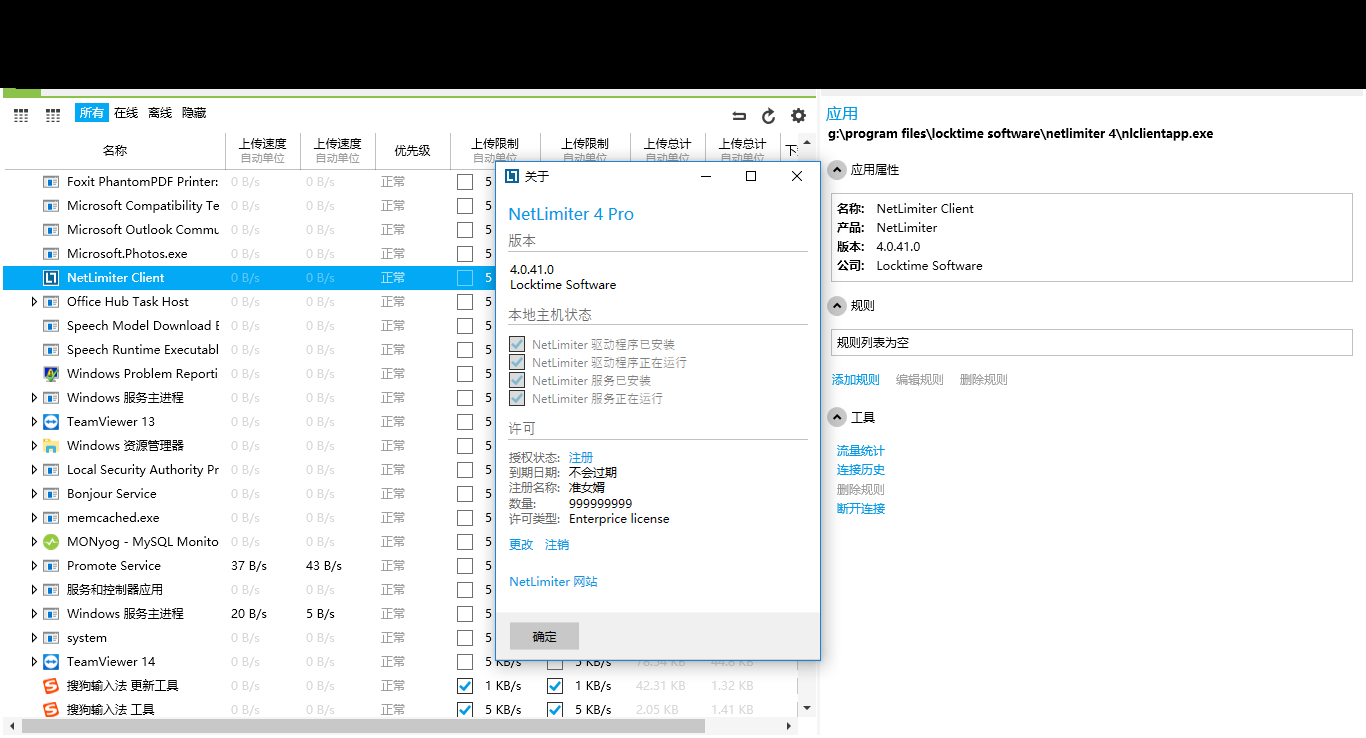This screenshot has height=738, width=1366.
Task: Switch to small grid view icon
Action: pos(53,115)
